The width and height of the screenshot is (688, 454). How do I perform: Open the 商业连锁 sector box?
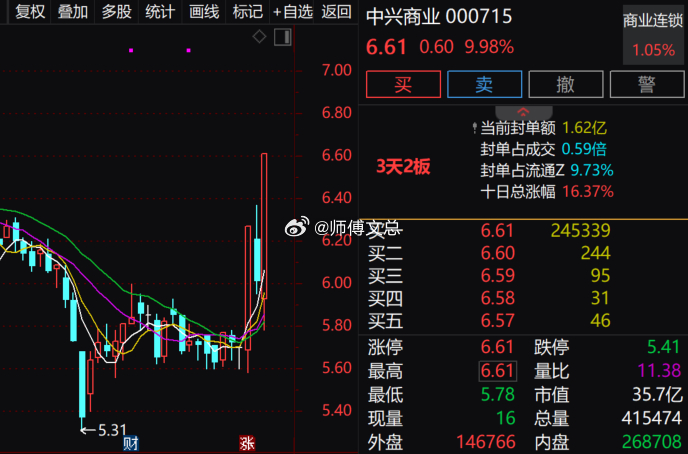(653, 35)
